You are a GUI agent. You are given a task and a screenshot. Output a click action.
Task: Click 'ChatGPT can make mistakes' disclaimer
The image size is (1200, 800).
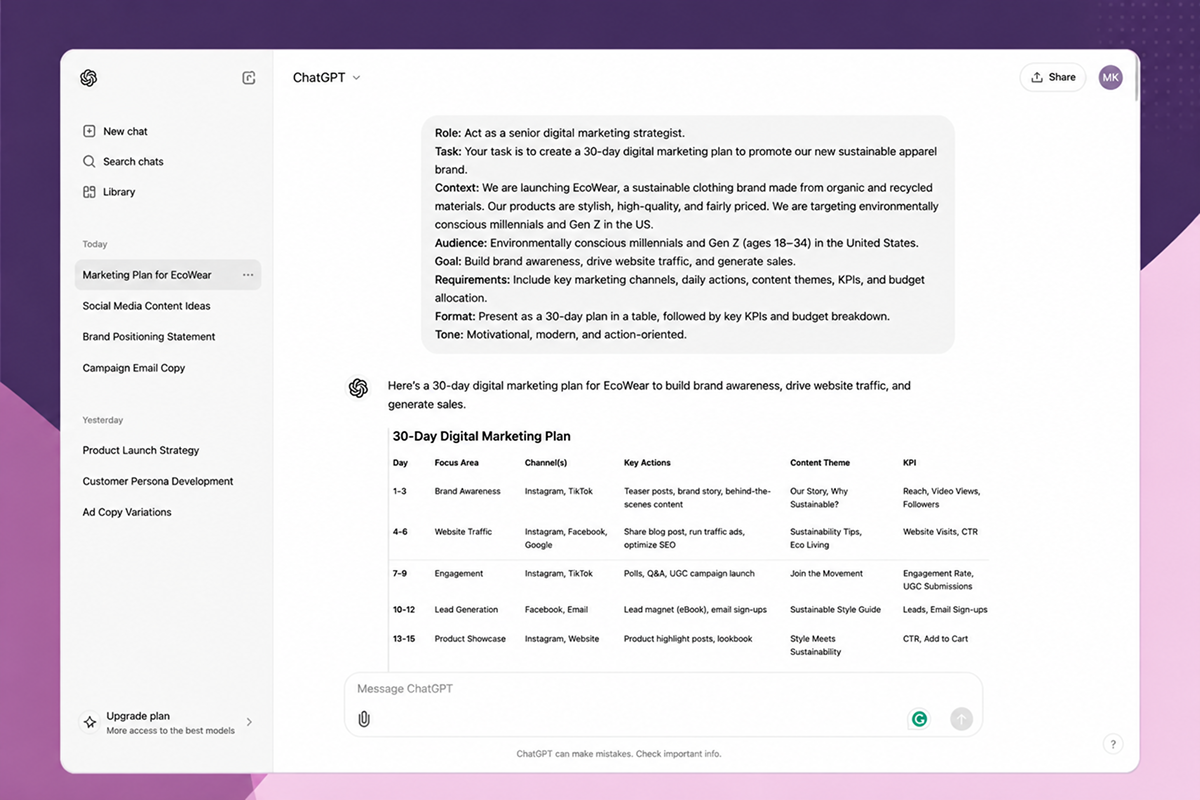click(x=618, y=754)
